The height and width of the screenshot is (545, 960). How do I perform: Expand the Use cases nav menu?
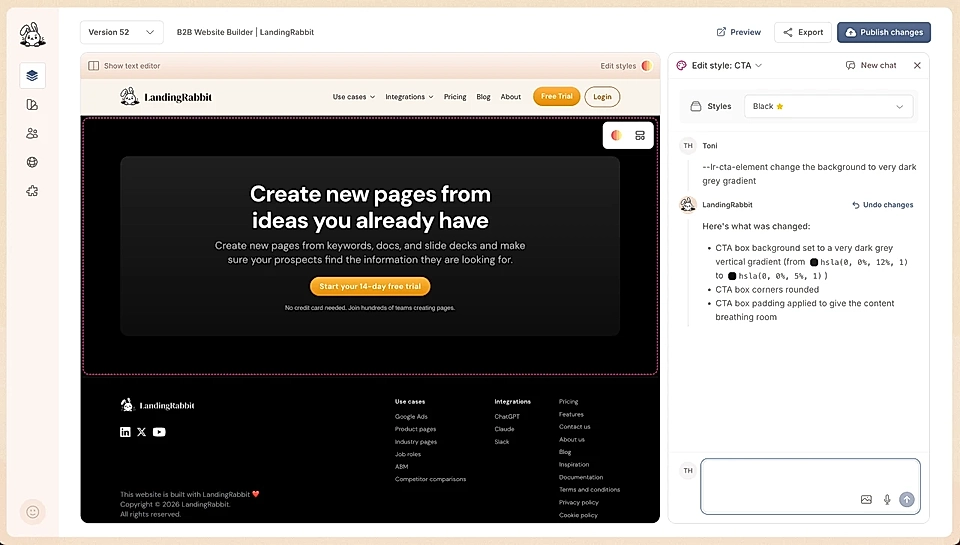(x=354, y=97)
